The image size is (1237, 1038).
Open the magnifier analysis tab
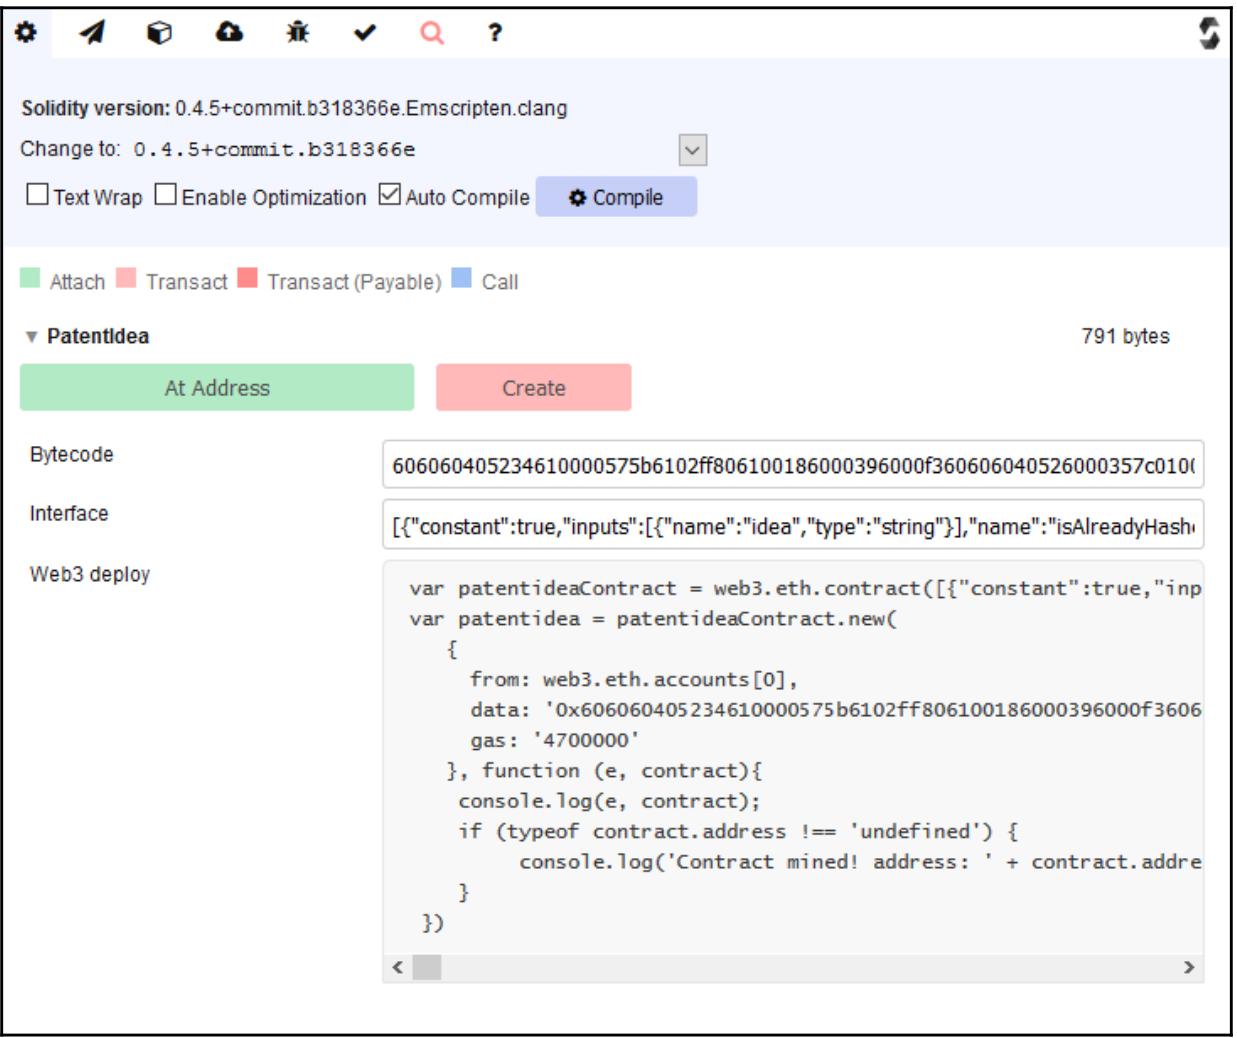tap(432, 33)
